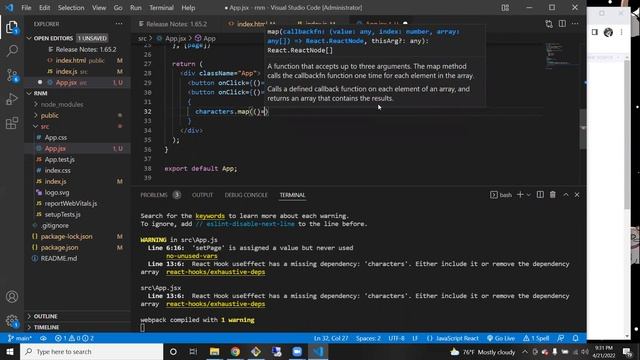Open the File menu
Screen dimensions: 640x360
click(26, 8)
